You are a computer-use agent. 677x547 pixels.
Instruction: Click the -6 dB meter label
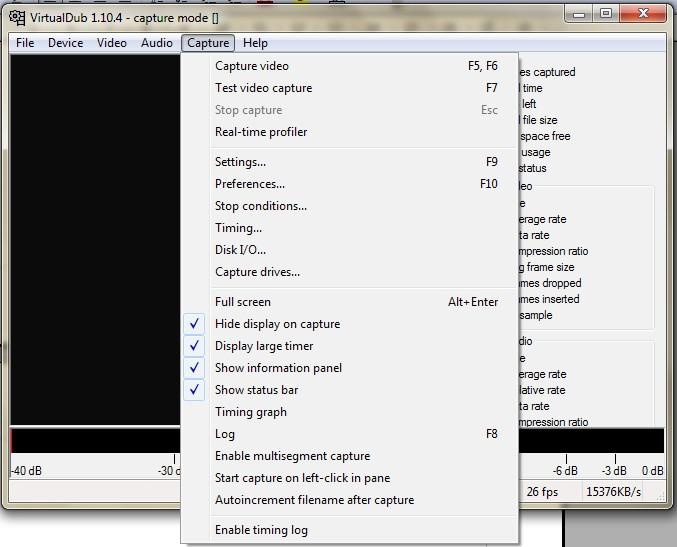(565, 471)
